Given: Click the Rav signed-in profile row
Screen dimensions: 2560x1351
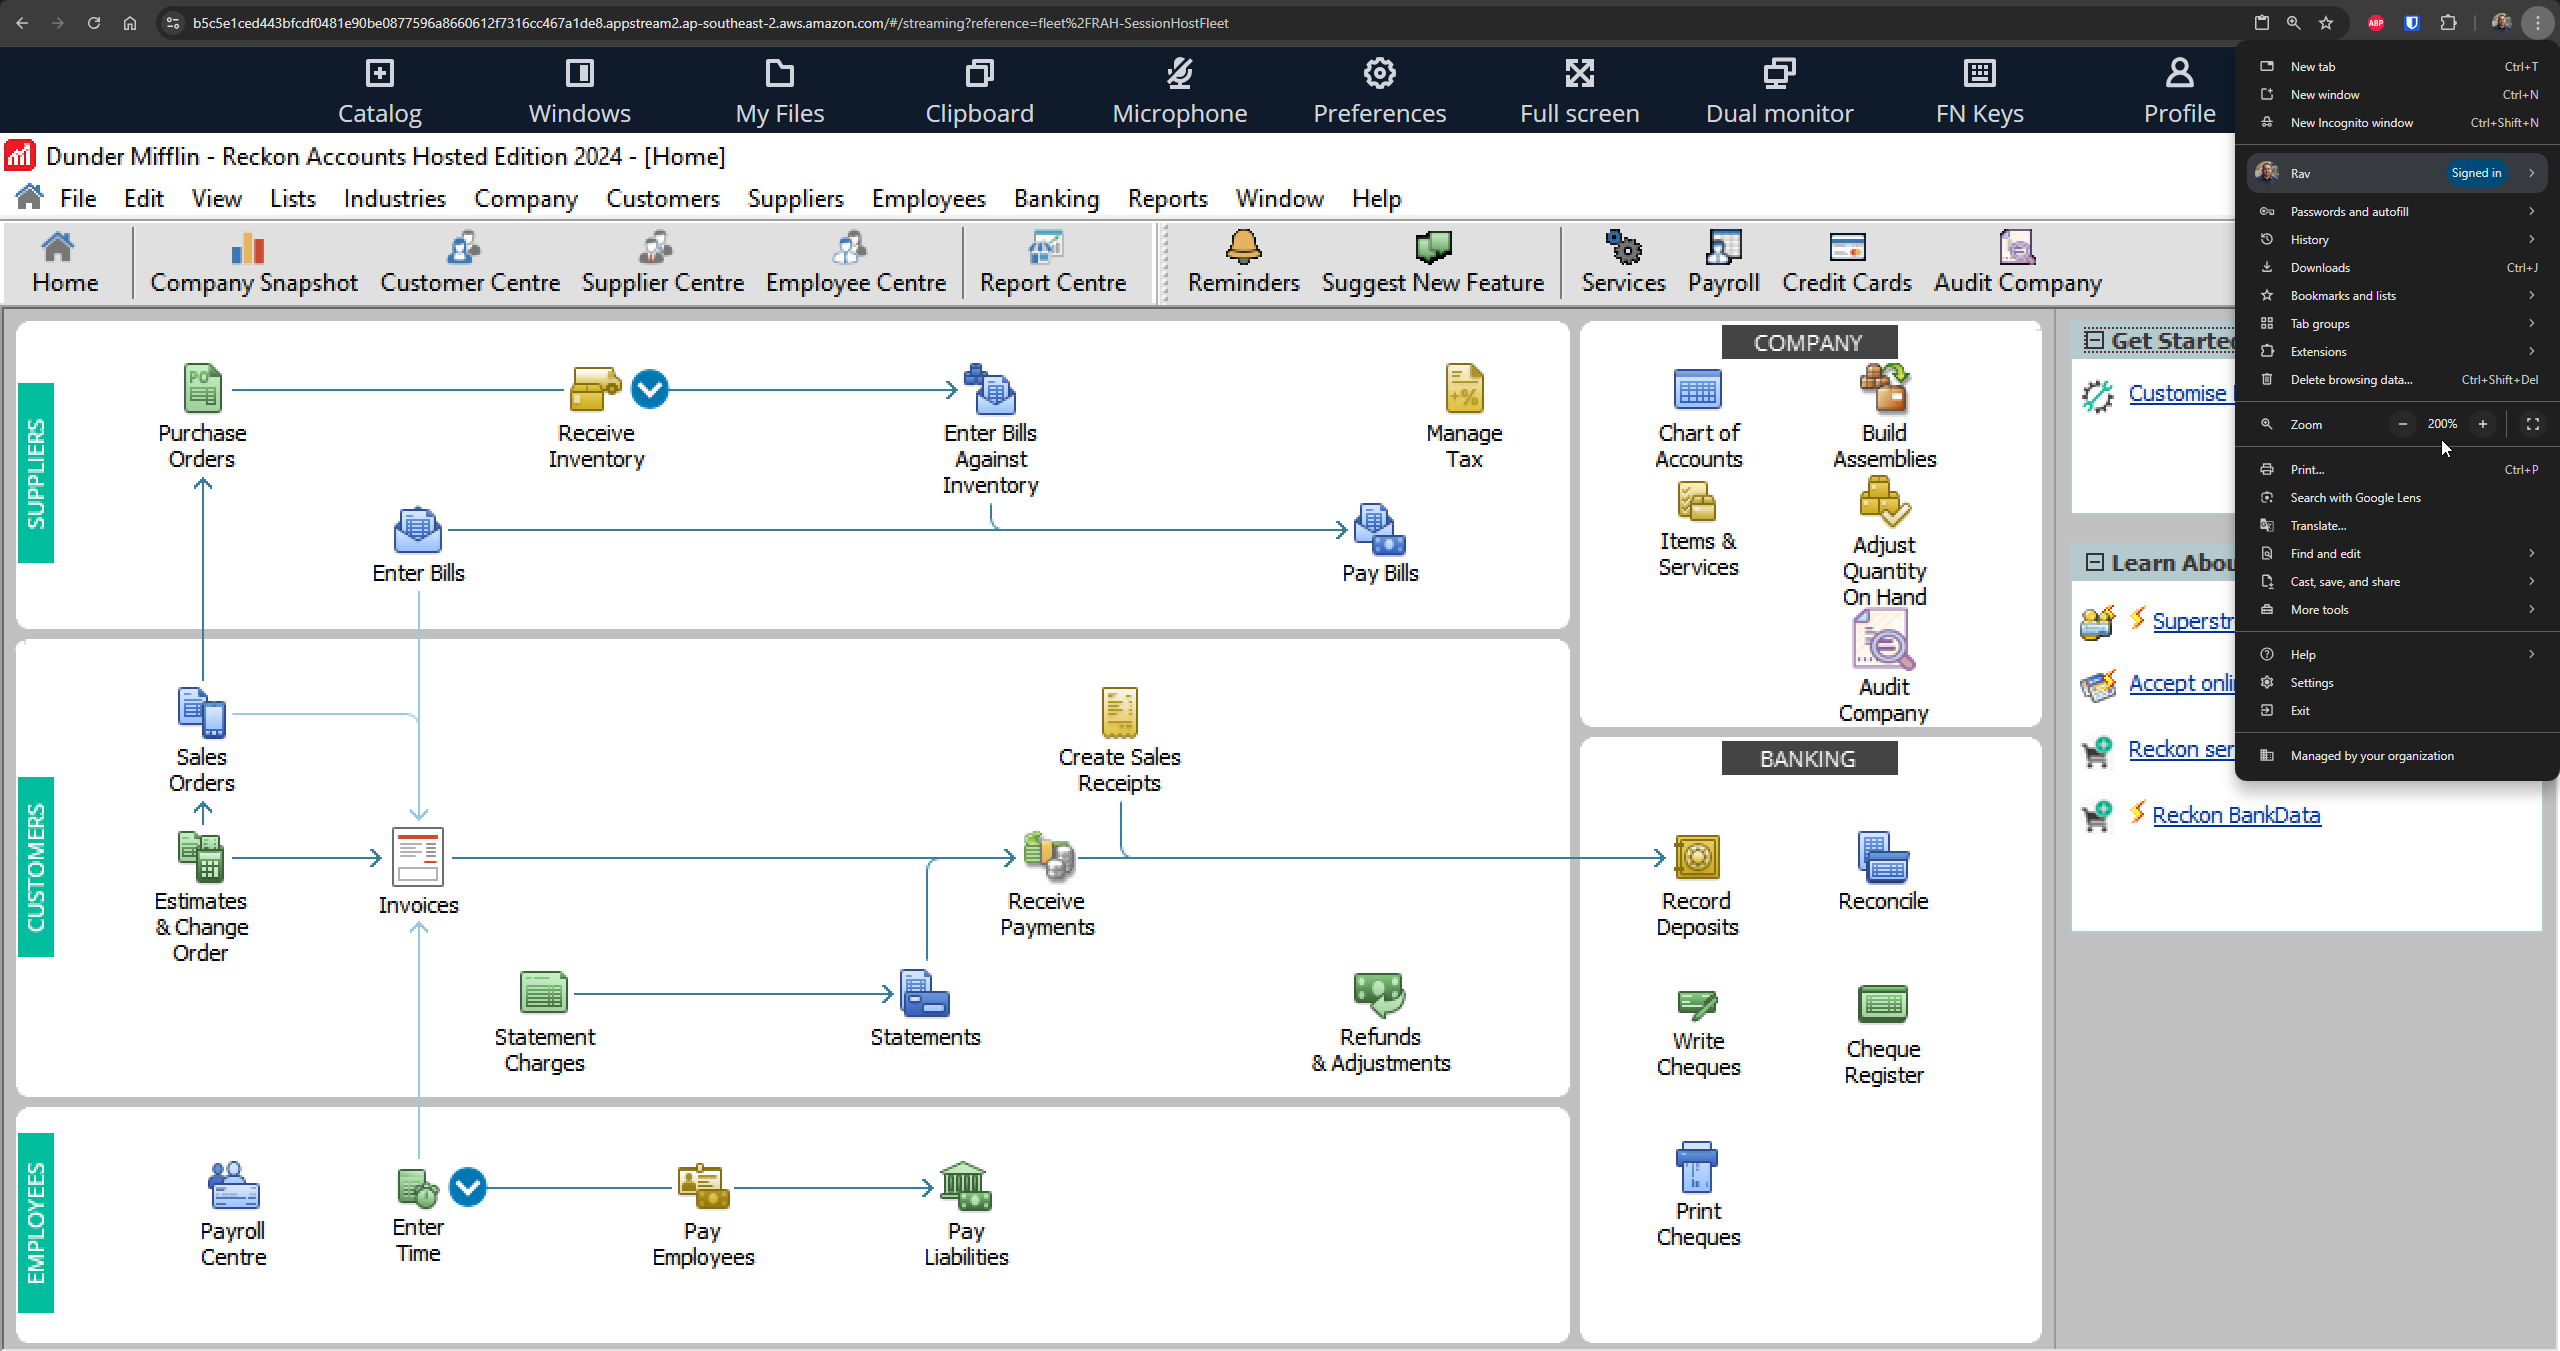Looking at the screenshot, I should (x=2398, y=173).
